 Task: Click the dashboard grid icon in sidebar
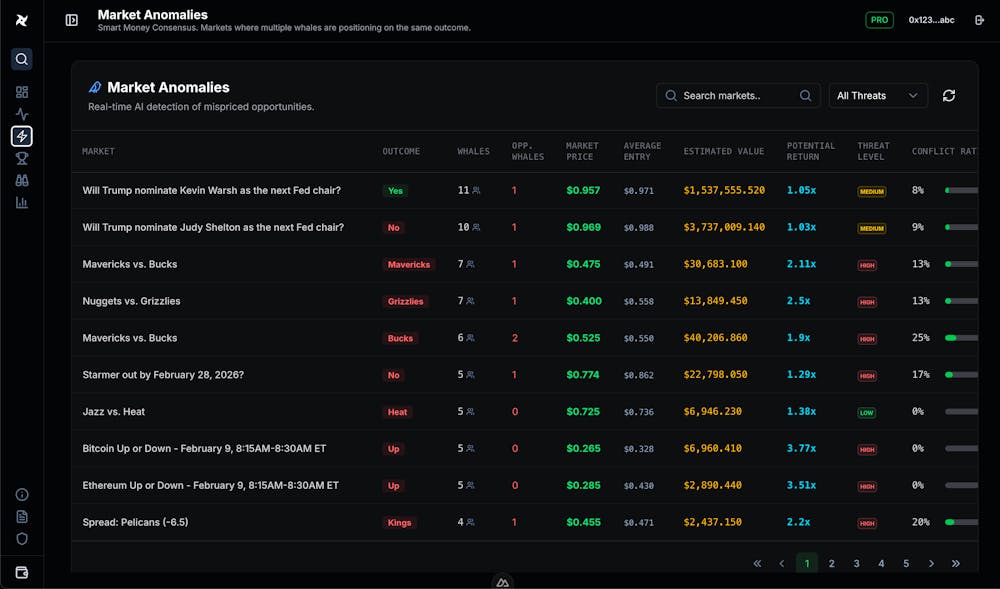(21, 91)
